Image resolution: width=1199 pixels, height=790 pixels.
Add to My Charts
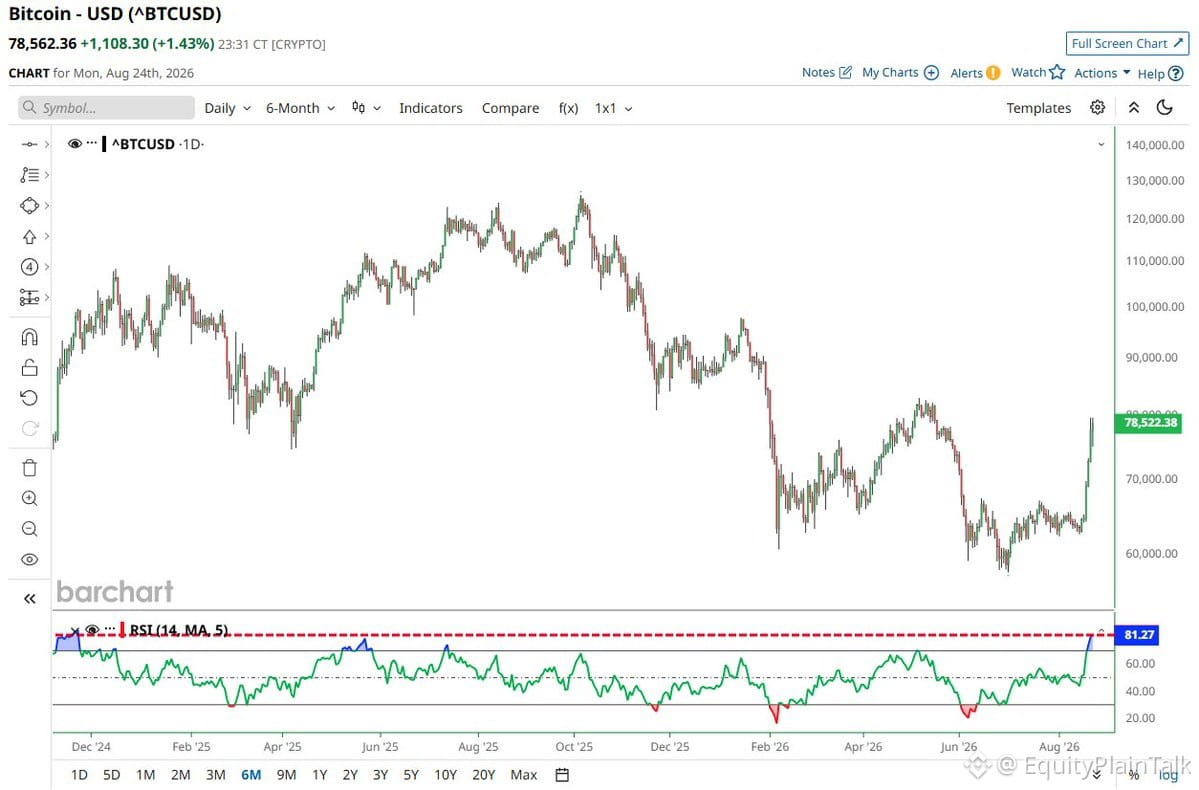click(x=900, y=73)
